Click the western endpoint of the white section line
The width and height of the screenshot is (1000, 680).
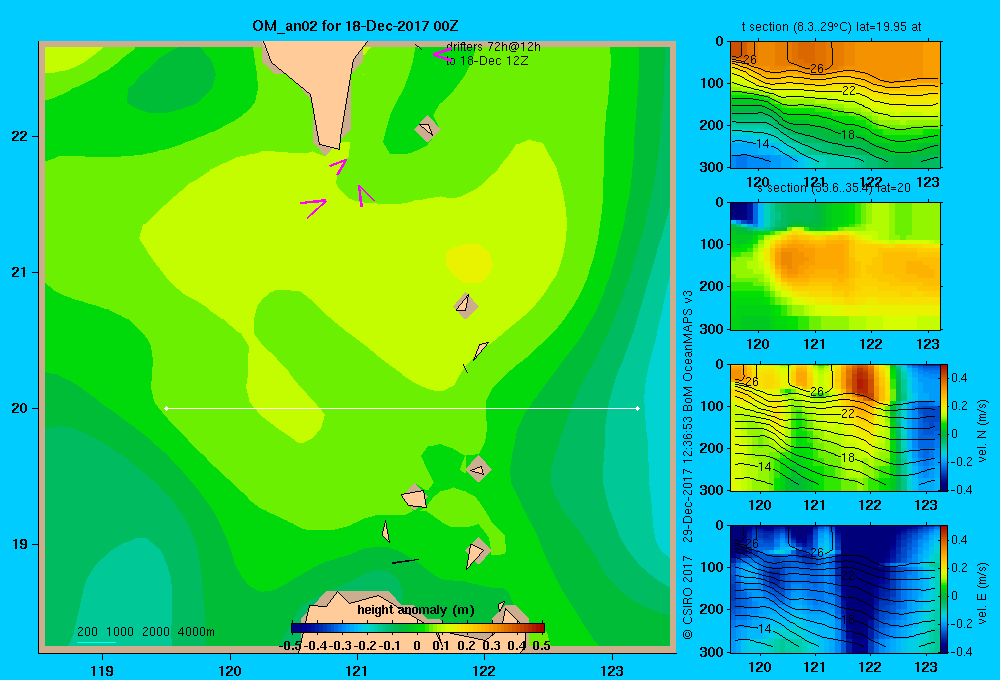(166, 408)
